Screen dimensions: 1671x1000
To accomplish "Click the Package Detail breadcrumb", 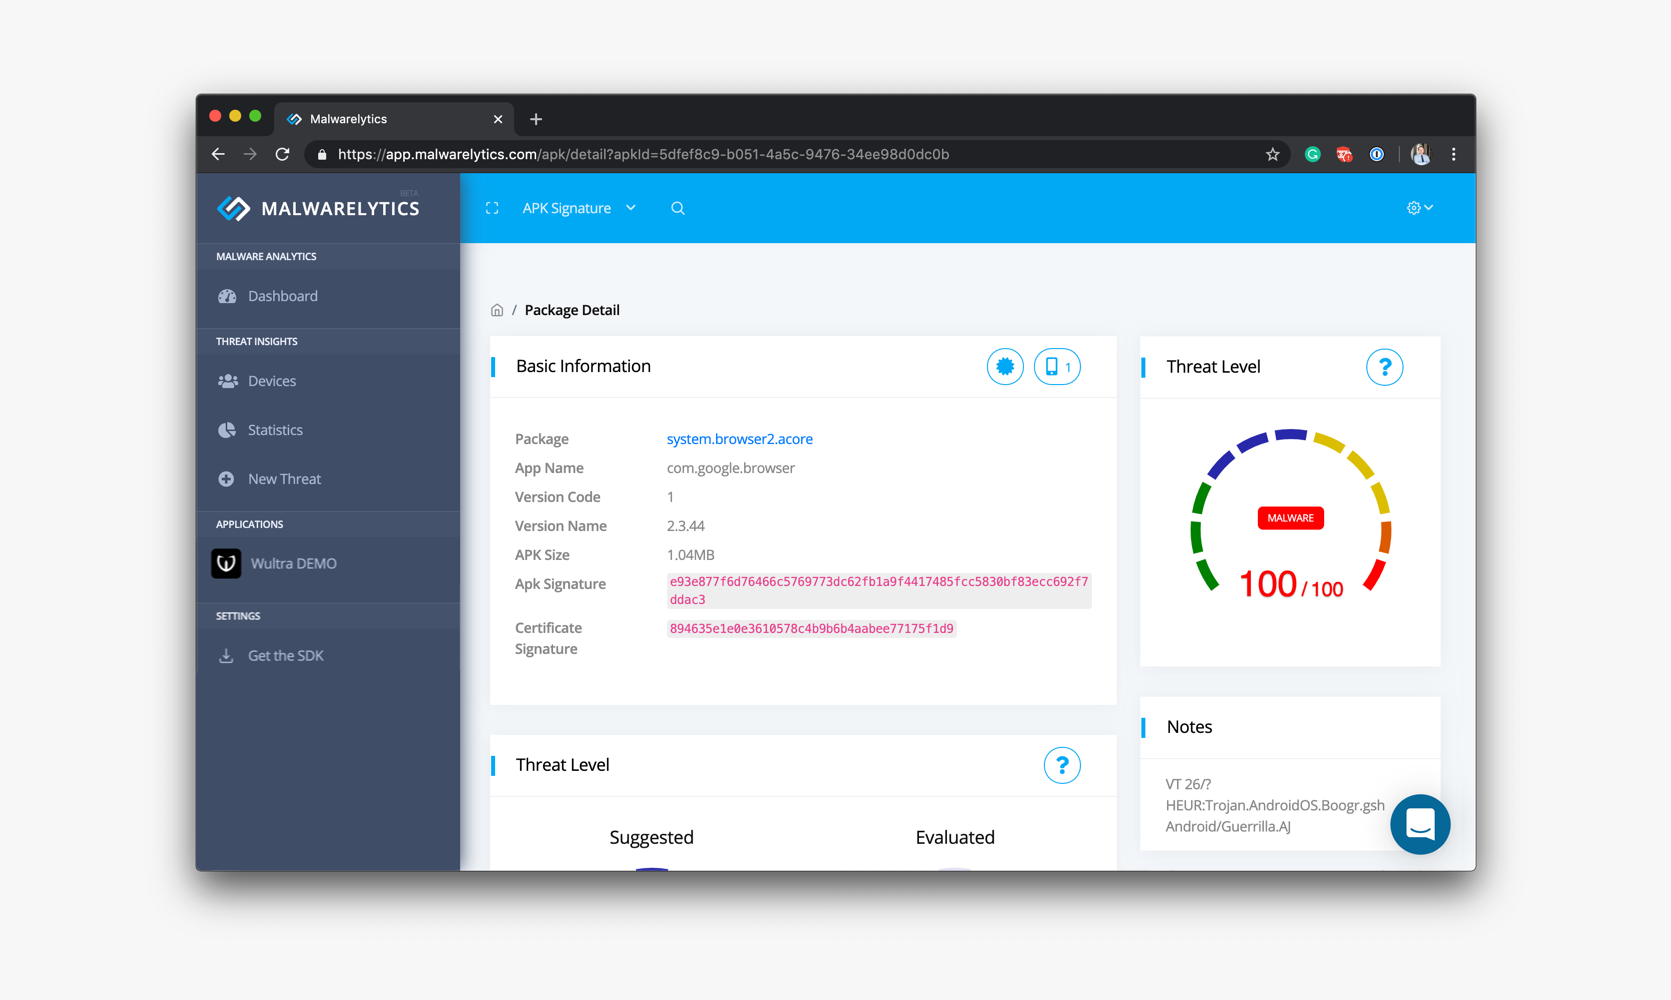I will (x=572, y=310).
